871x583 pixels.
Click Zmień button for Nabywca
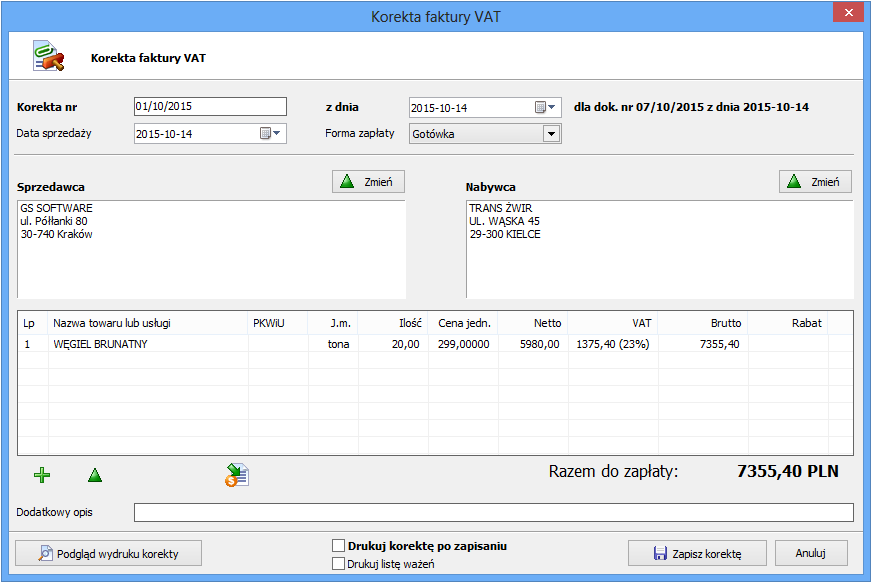point(815,182)
